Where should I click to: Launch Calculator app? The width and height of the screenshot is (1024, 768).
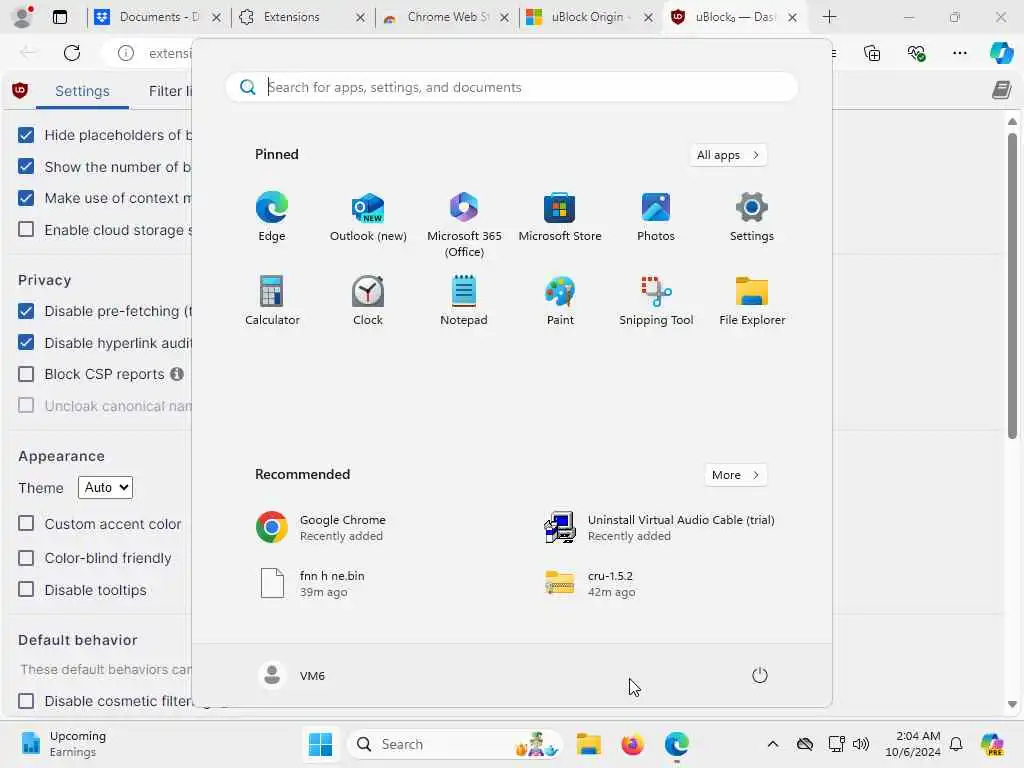272,300
